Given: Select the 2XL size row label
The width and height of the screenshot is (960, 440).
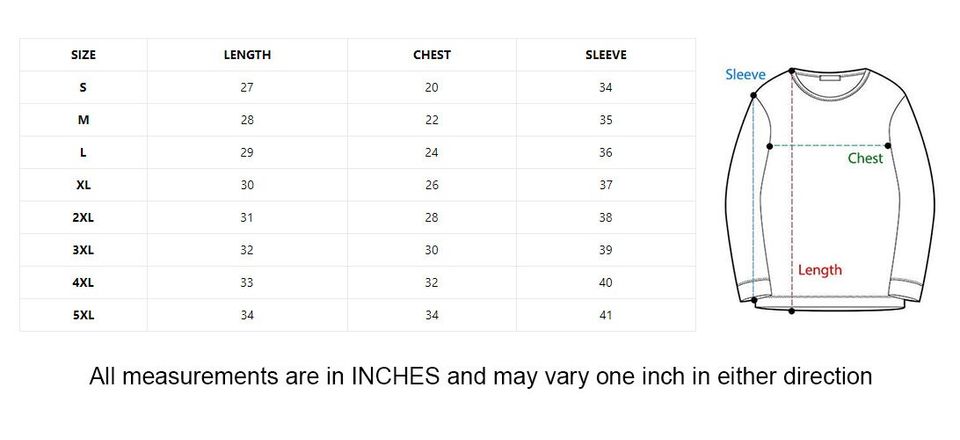Looking at the screenshot, I should tap(83, 218).
